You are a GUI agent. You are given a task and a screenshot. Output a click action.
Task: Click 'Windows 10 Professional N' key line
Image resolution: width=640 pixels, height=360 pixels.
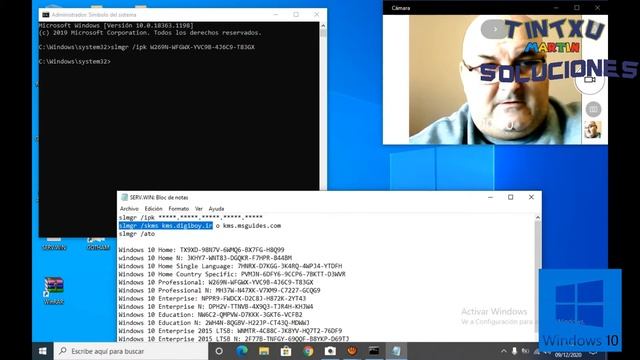click(220, 291)
